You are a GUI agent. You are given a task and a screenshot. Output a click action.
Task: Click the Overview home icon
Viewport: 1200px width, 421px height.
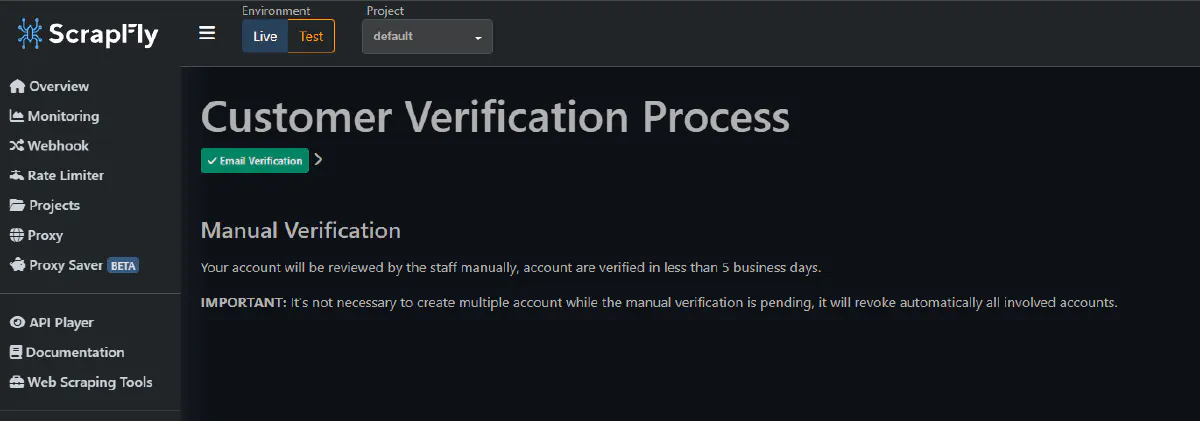click(x=17, y=86)
